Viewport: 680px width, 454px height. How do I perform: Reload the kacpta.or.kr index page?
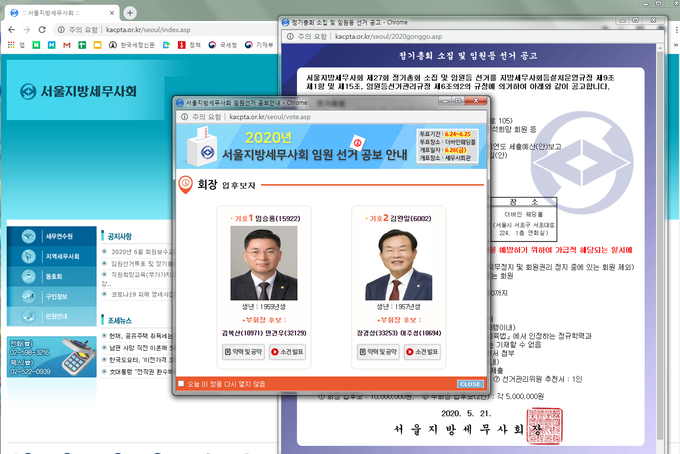(42, 29)
